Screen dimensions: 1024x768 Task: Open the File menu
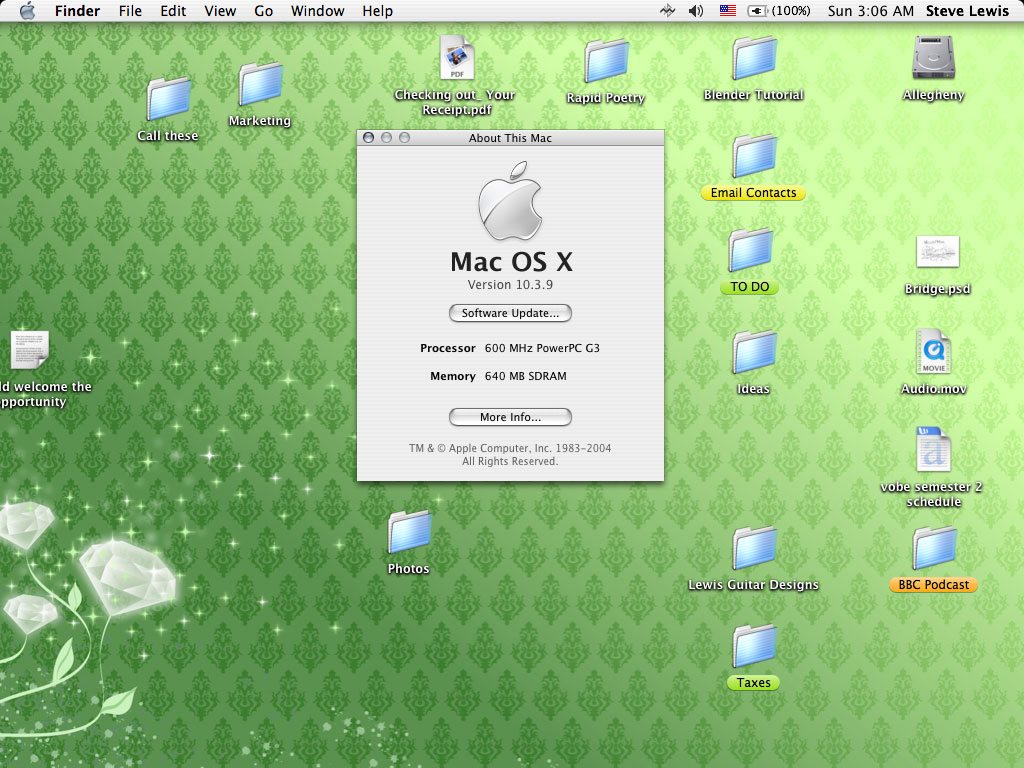click(130, 10)
